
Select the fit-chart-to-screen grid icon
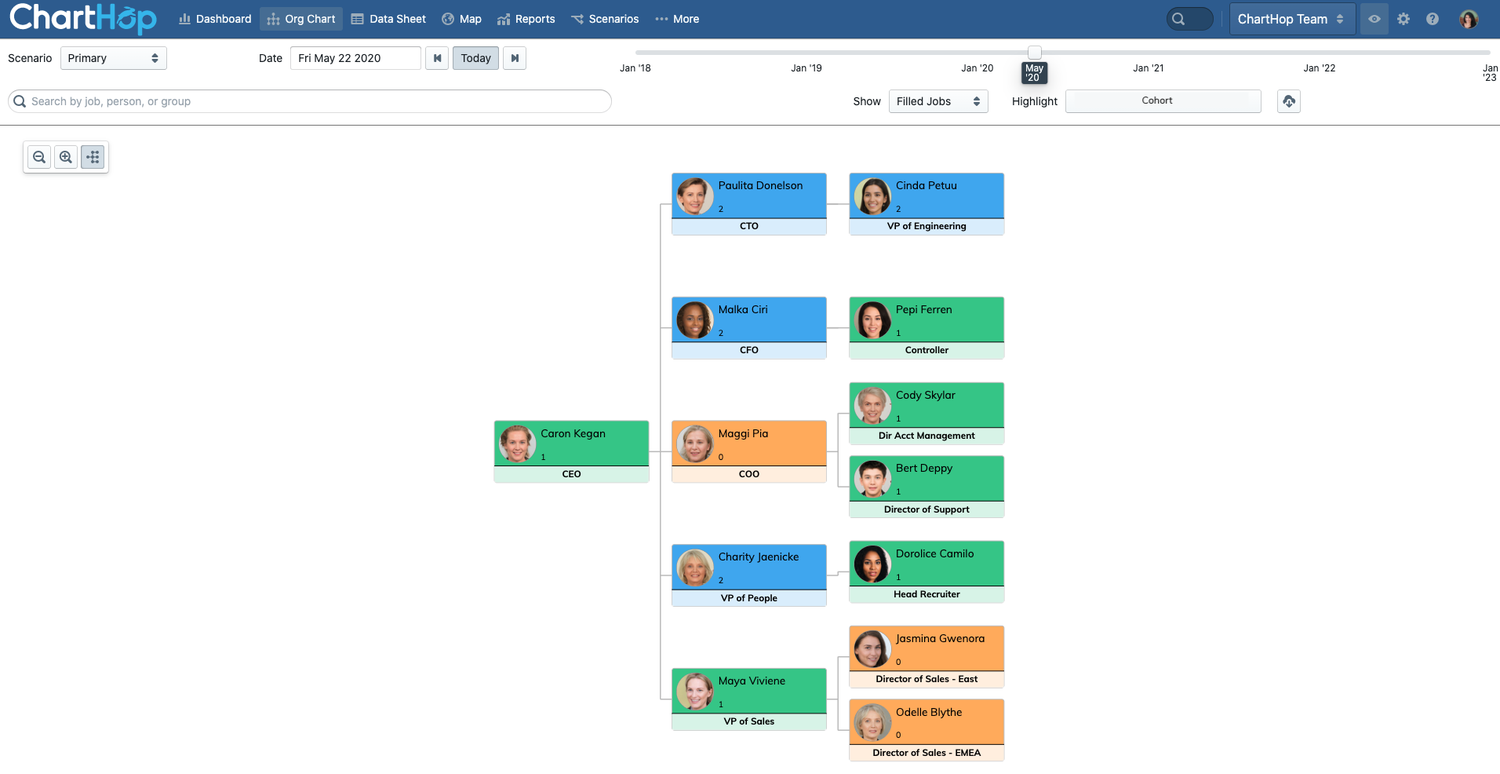pos(92,157)
